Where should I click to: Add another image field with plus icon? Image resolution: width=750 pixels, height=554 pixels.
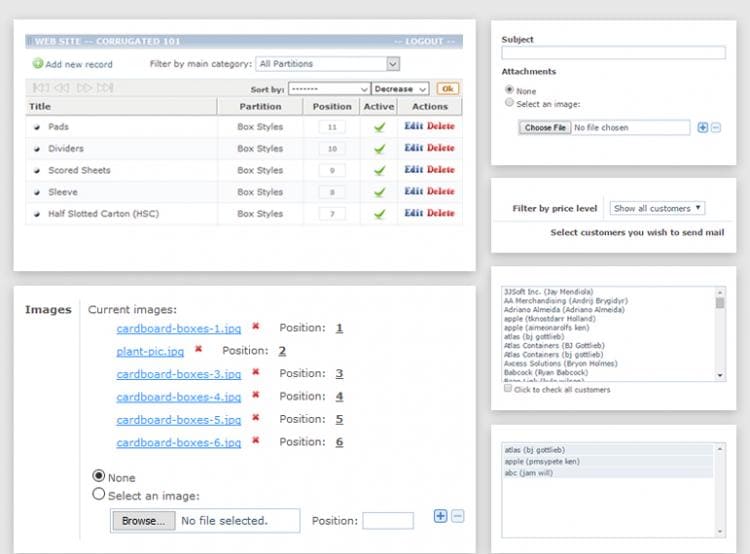click(441, 516)
